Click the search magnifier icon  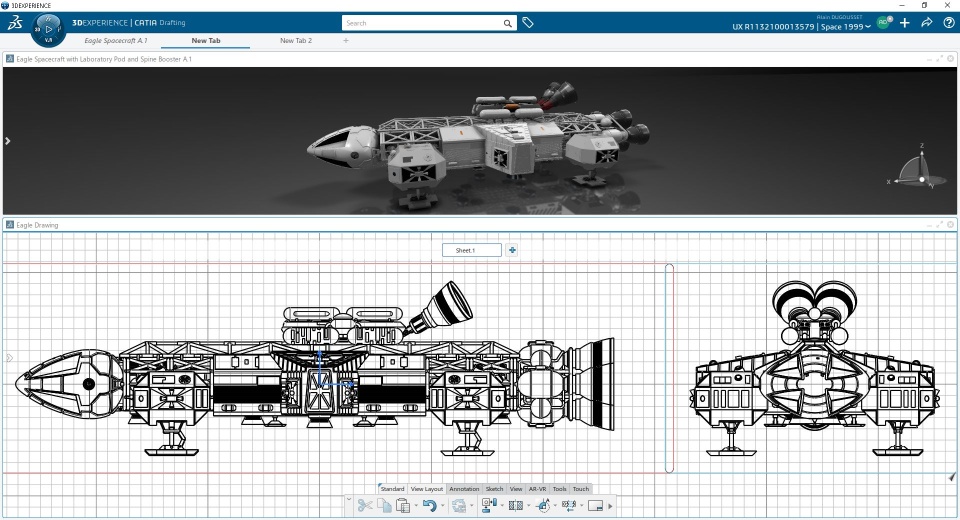(508, 23)
